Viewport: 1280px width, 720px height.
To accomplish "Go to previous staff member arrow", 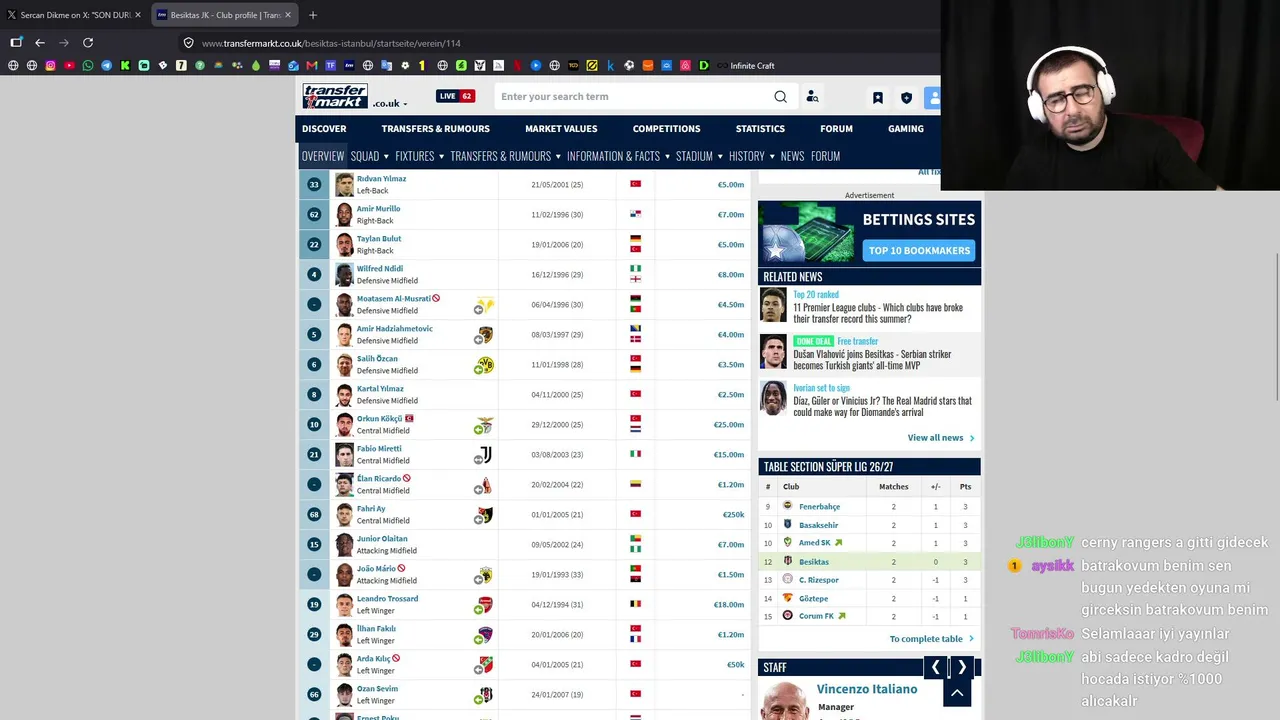I will (x=935, y=667).
